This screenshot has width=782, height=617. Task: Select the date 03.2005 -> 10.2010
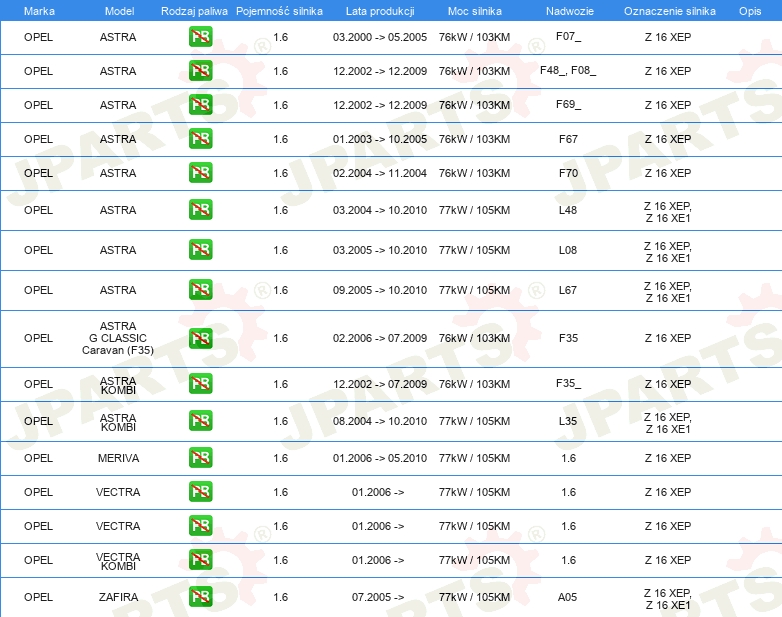(380, 250)
